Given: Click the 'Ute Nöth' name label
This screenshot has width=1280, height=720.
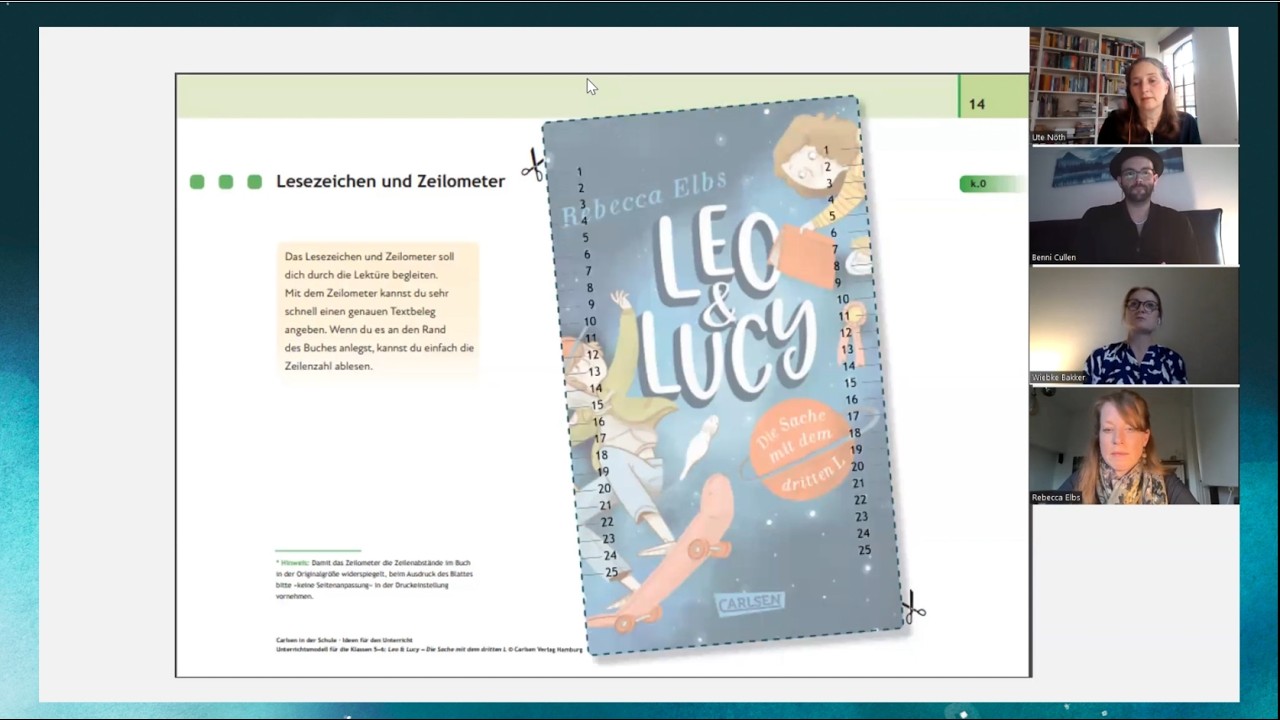Looking at the screenshot, I should [1048, 137].
